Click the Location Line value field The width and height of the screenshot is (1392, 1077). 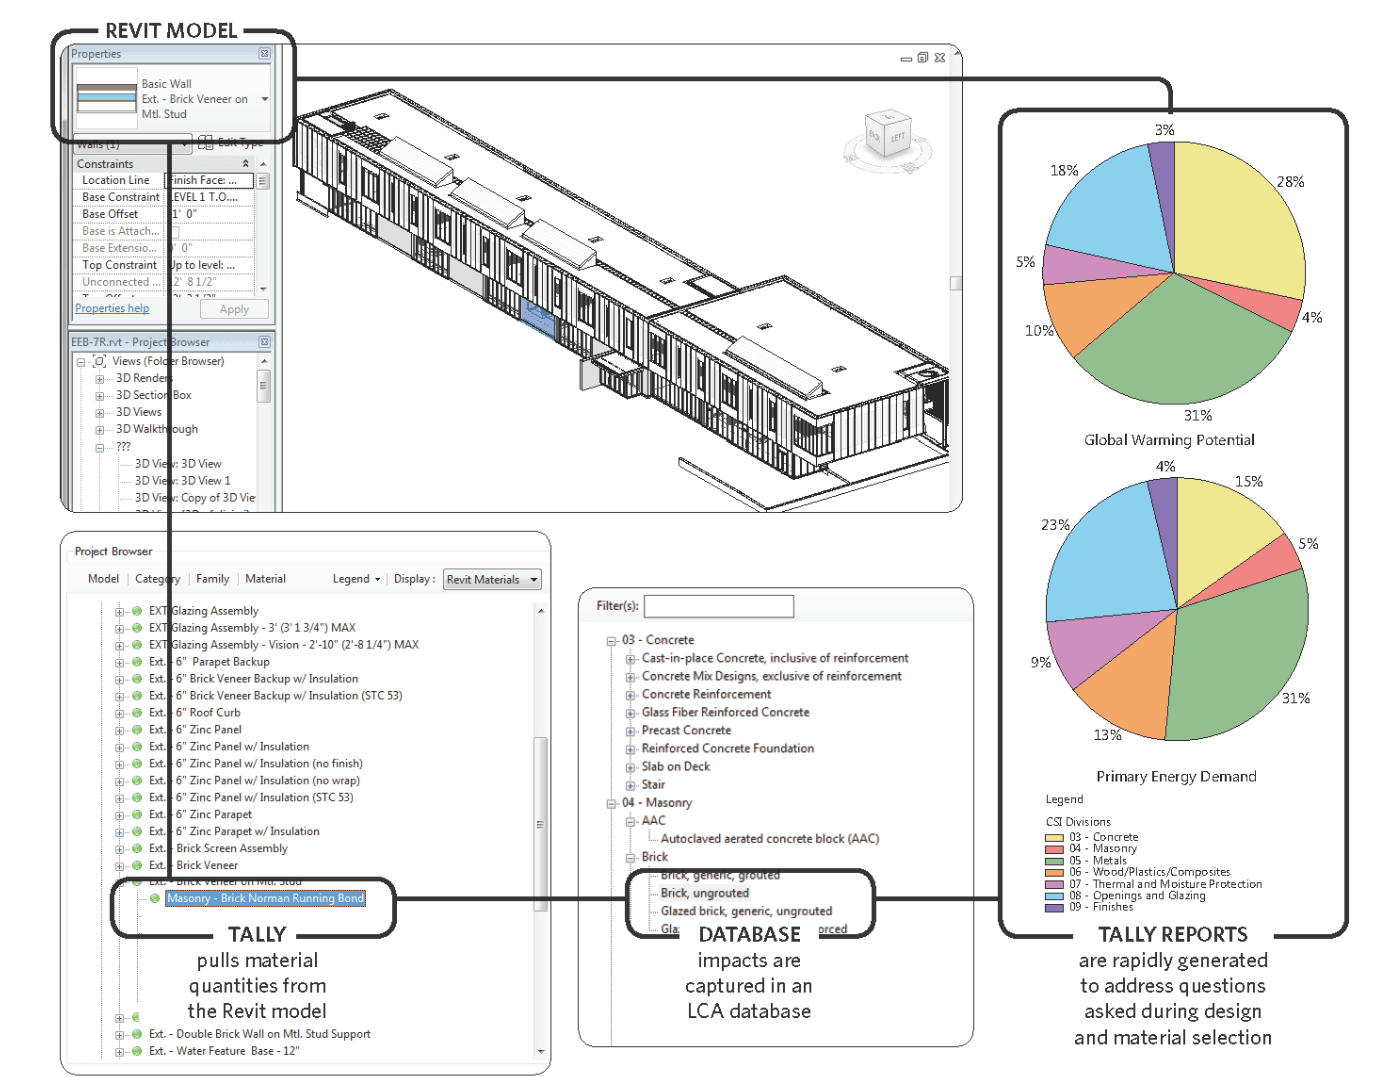click(x=210, y=181)
